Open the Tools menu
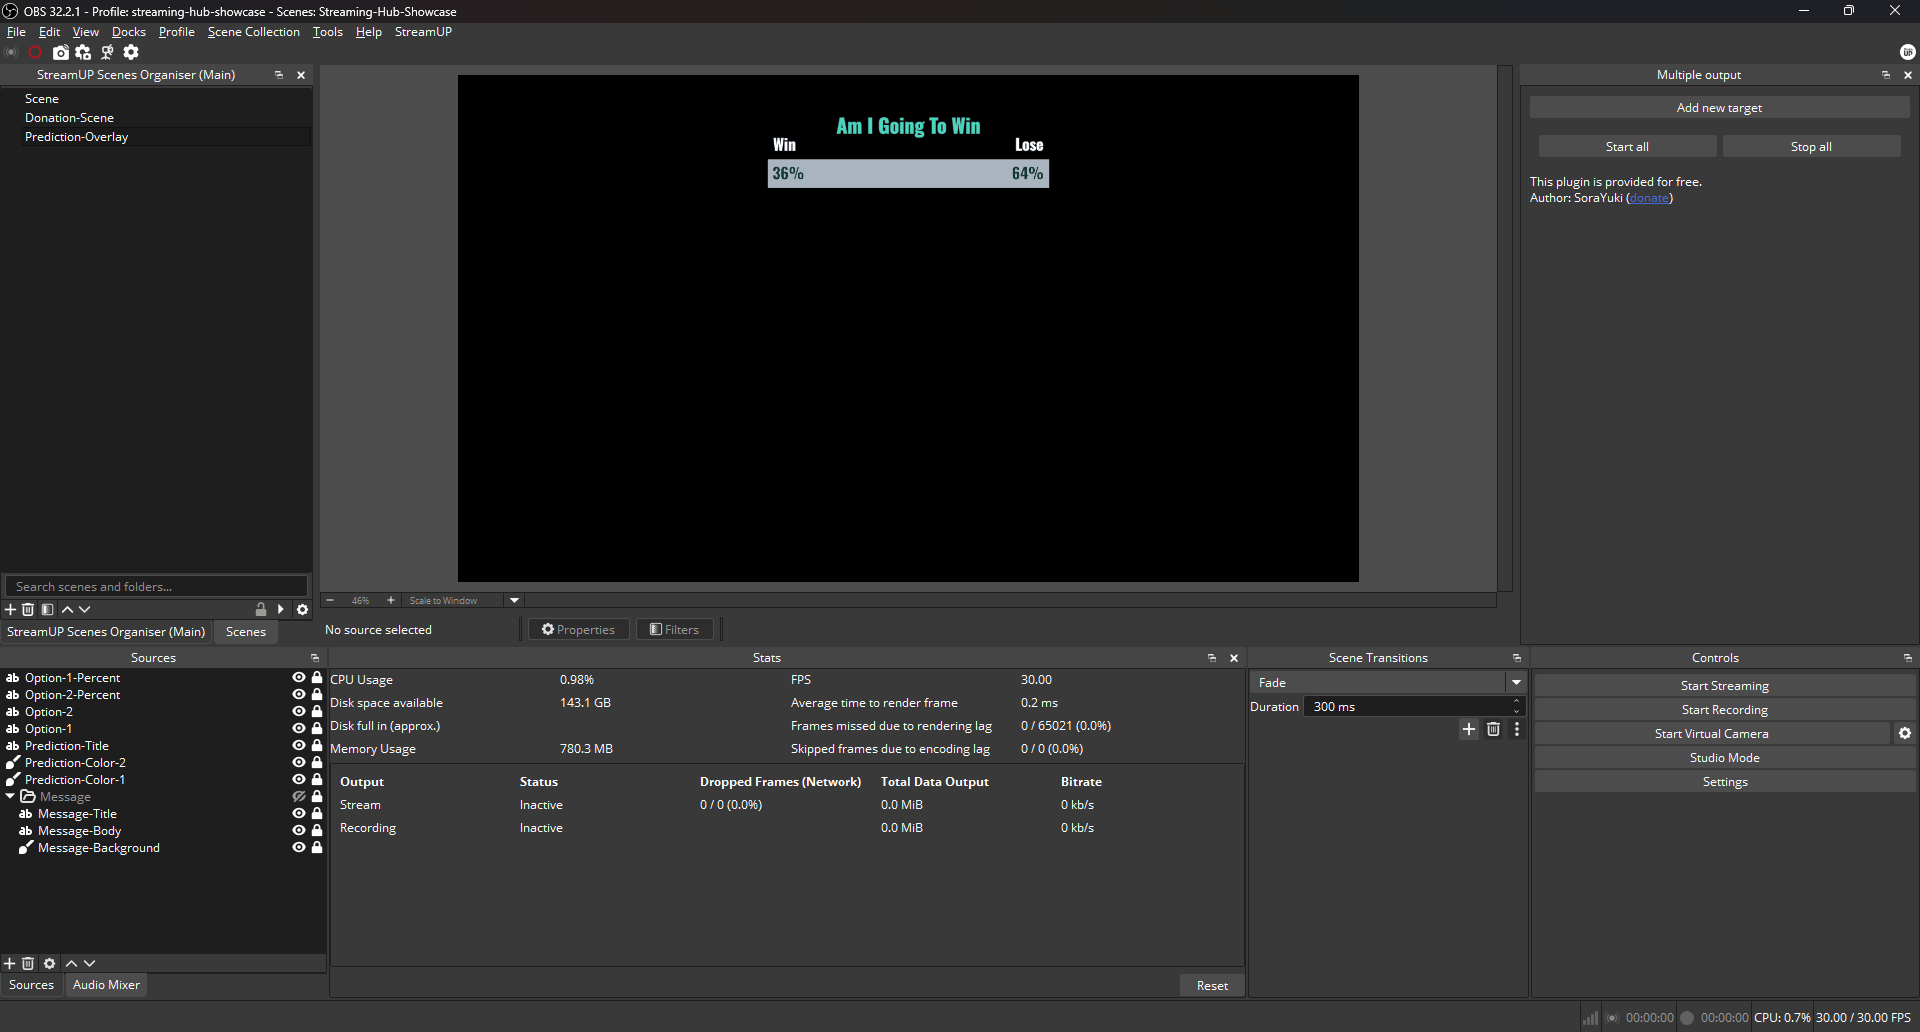1920x1032 pixels. click(328, 32)
